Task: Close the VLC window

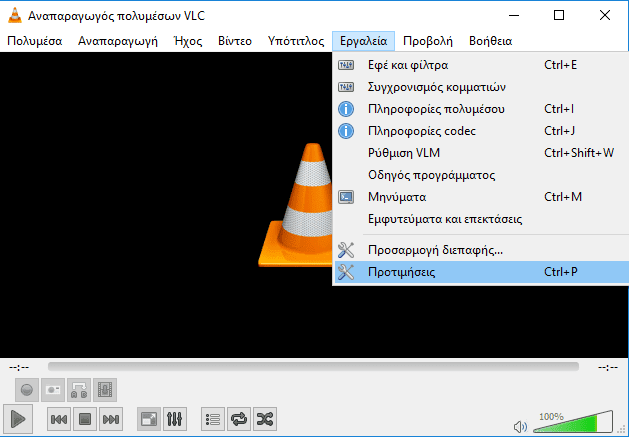Action: coord(605,16)
